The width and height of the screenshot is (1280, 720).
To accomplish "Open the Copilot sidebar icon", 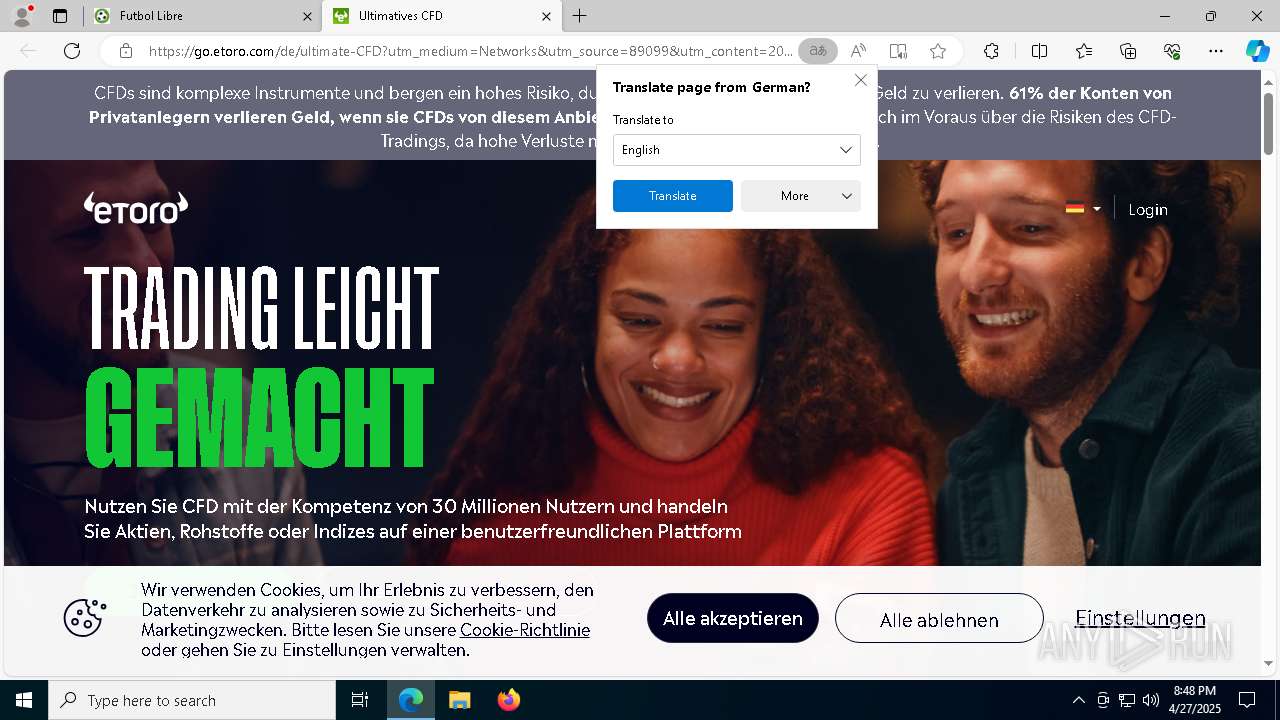I will pos(1257,51).
